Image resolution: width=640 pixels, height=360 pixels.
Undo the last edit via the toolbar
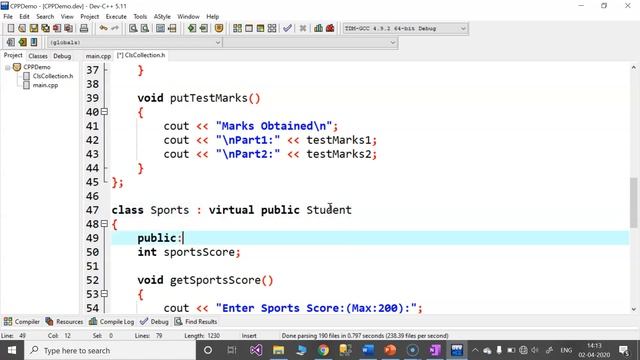click(103, 28)
